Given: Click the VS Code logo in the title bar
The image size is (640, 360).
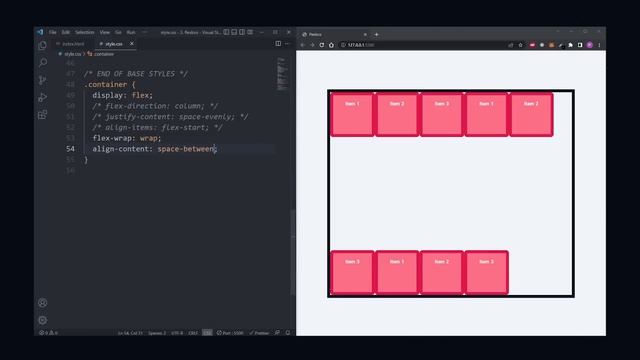Looking at the screenshot, I should pos(40,32).
